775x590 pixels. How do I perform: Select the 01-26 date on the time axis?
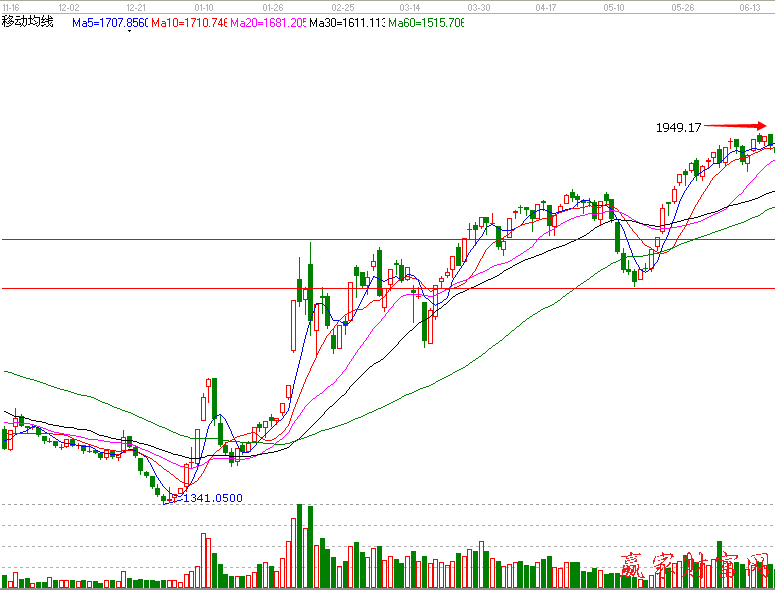click(273, 6)
